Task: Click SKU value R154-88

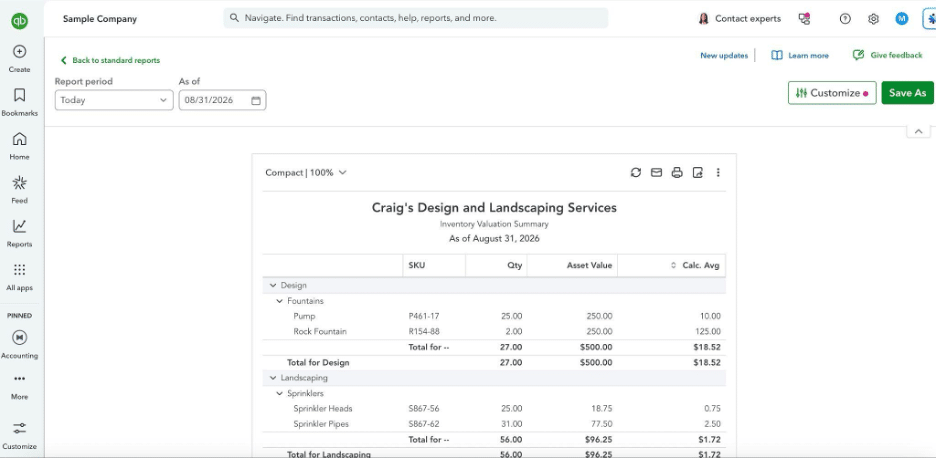Action: (424, 331)
